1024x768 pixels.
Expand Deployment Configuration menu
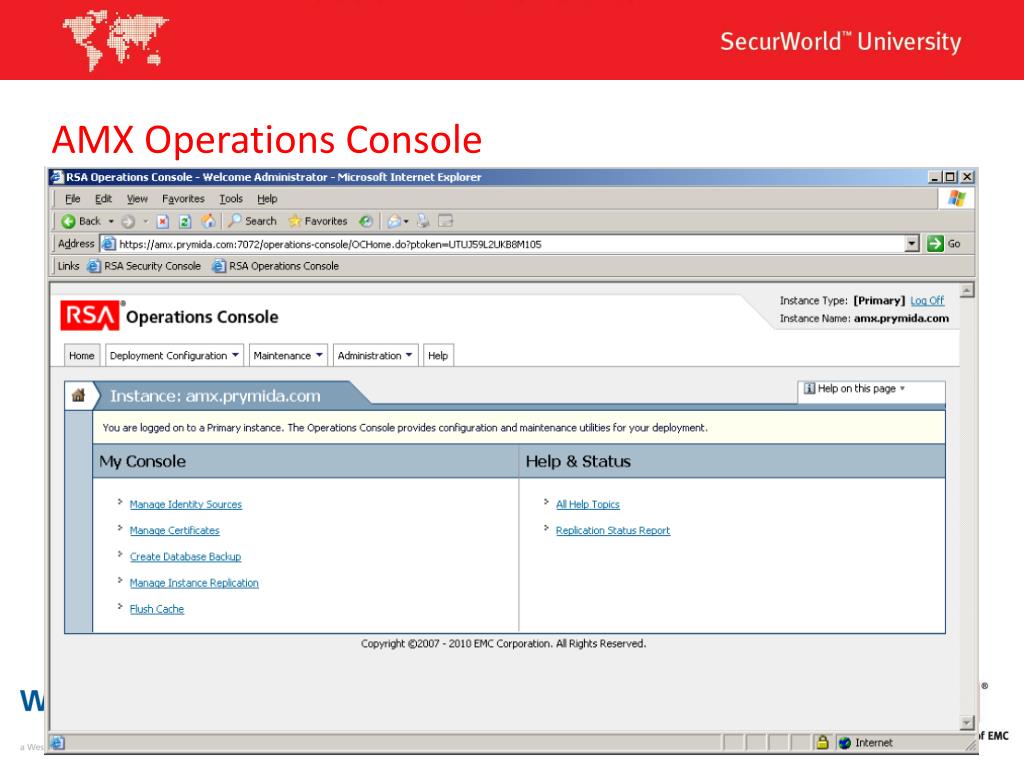pos(174,355)
